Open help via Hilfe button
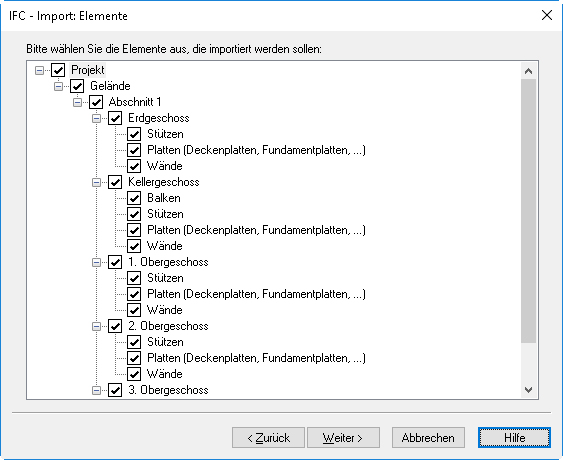 tap(514, 438)
